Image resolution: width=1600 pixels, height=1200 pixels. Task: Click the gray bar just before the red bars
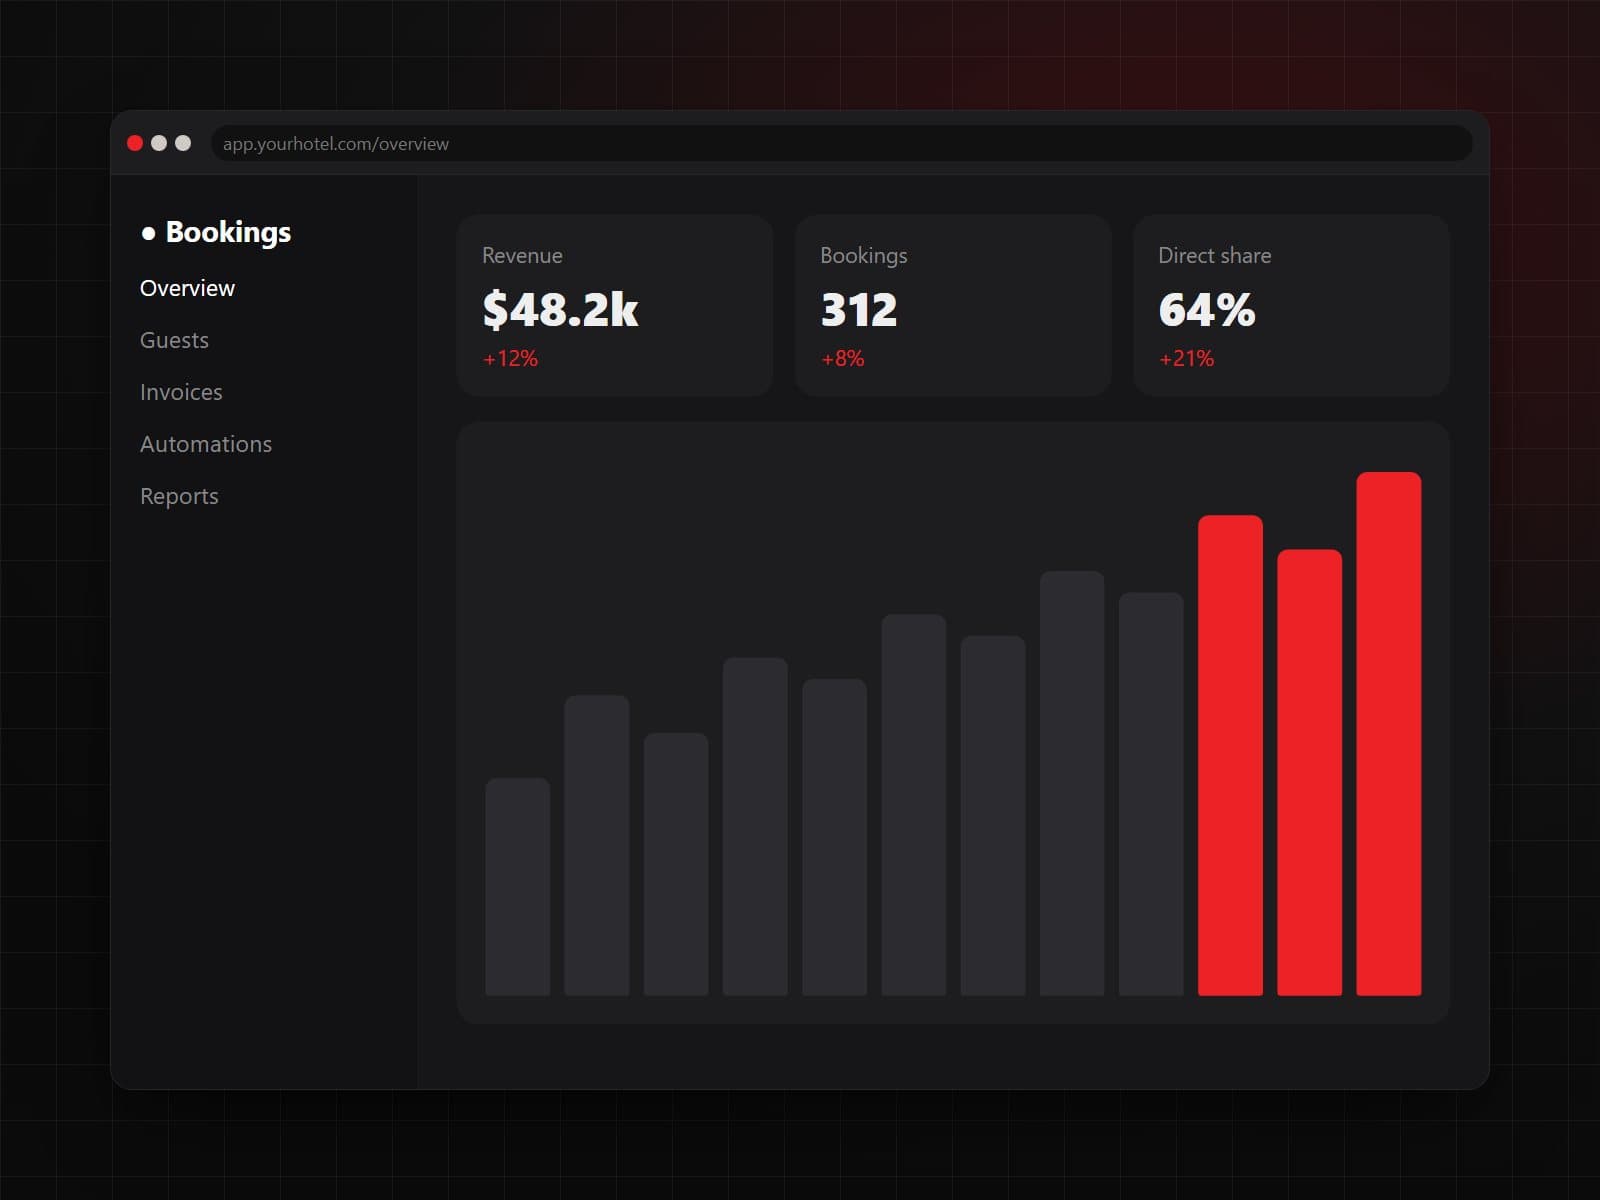click(1151, 794)
